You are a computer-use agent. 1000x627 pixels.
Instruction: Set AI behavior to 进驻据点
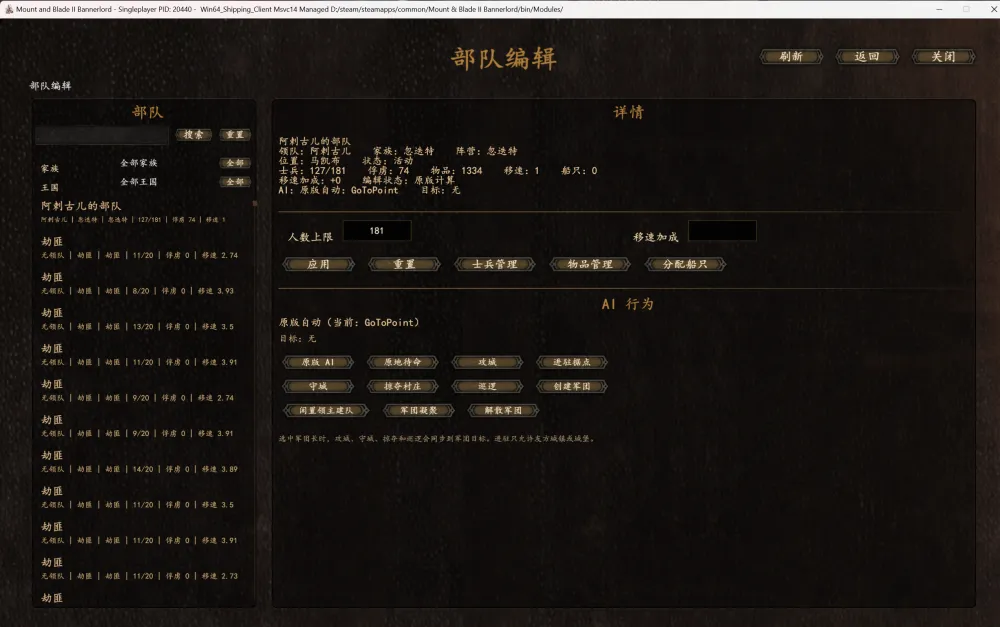click(x=572, y=362)
